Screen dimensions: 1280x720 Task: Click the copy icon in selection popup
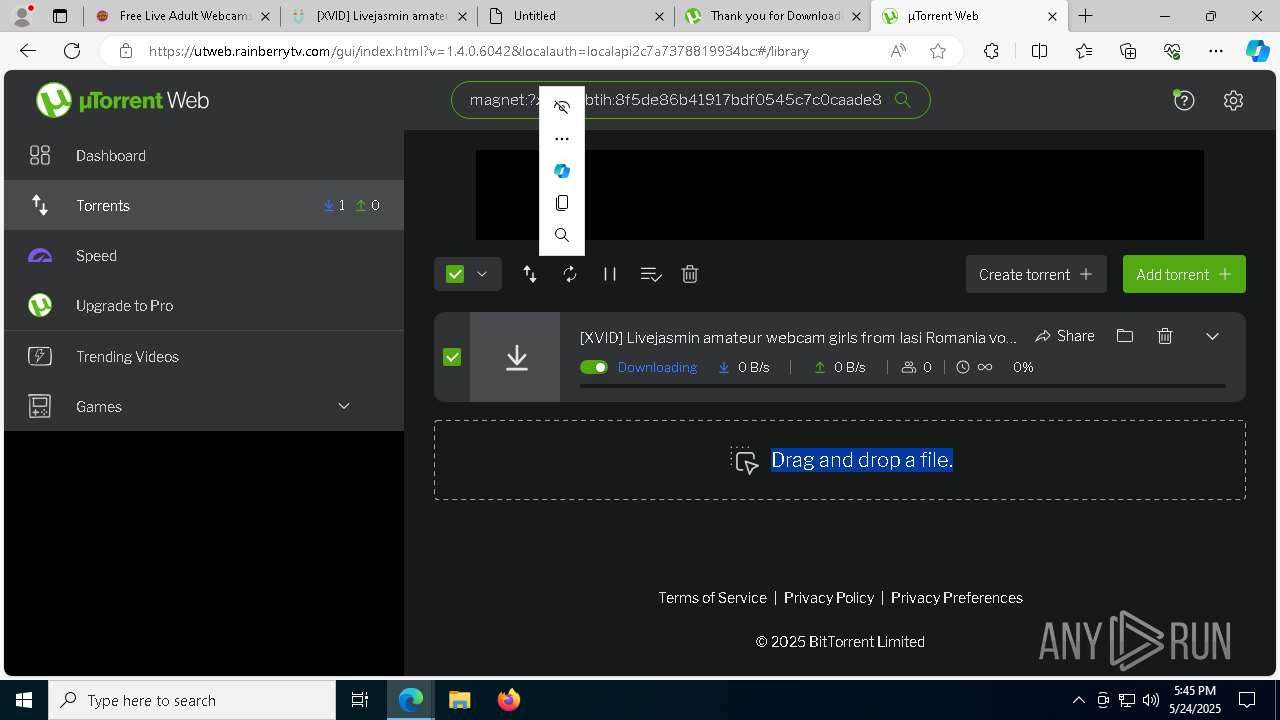[562, 203]
